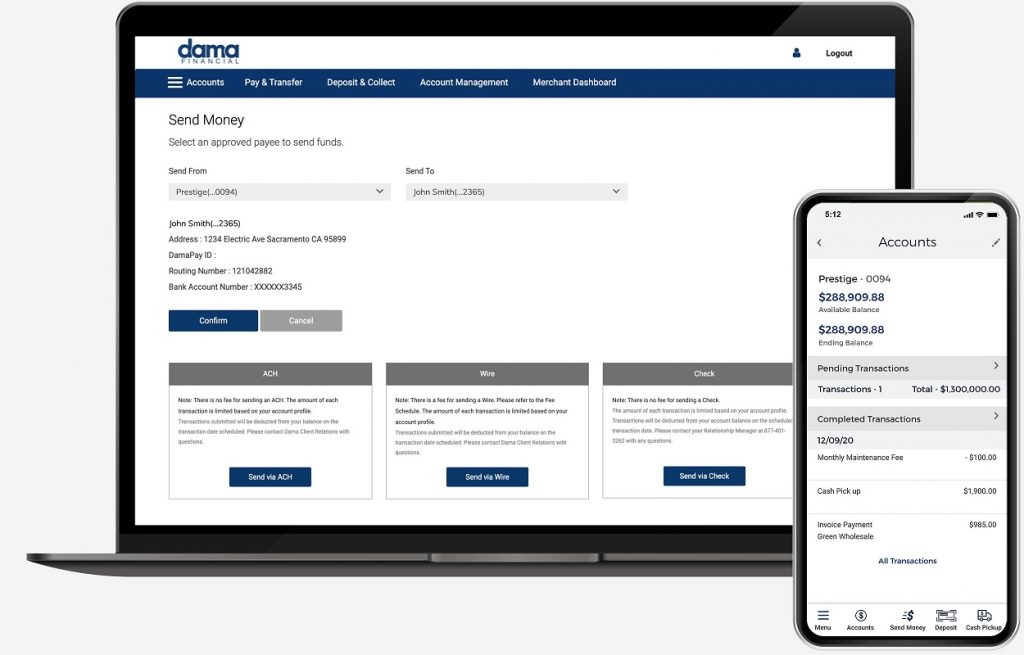Click the Send via Wire button
1024x655 pixels.
[487, 477]
